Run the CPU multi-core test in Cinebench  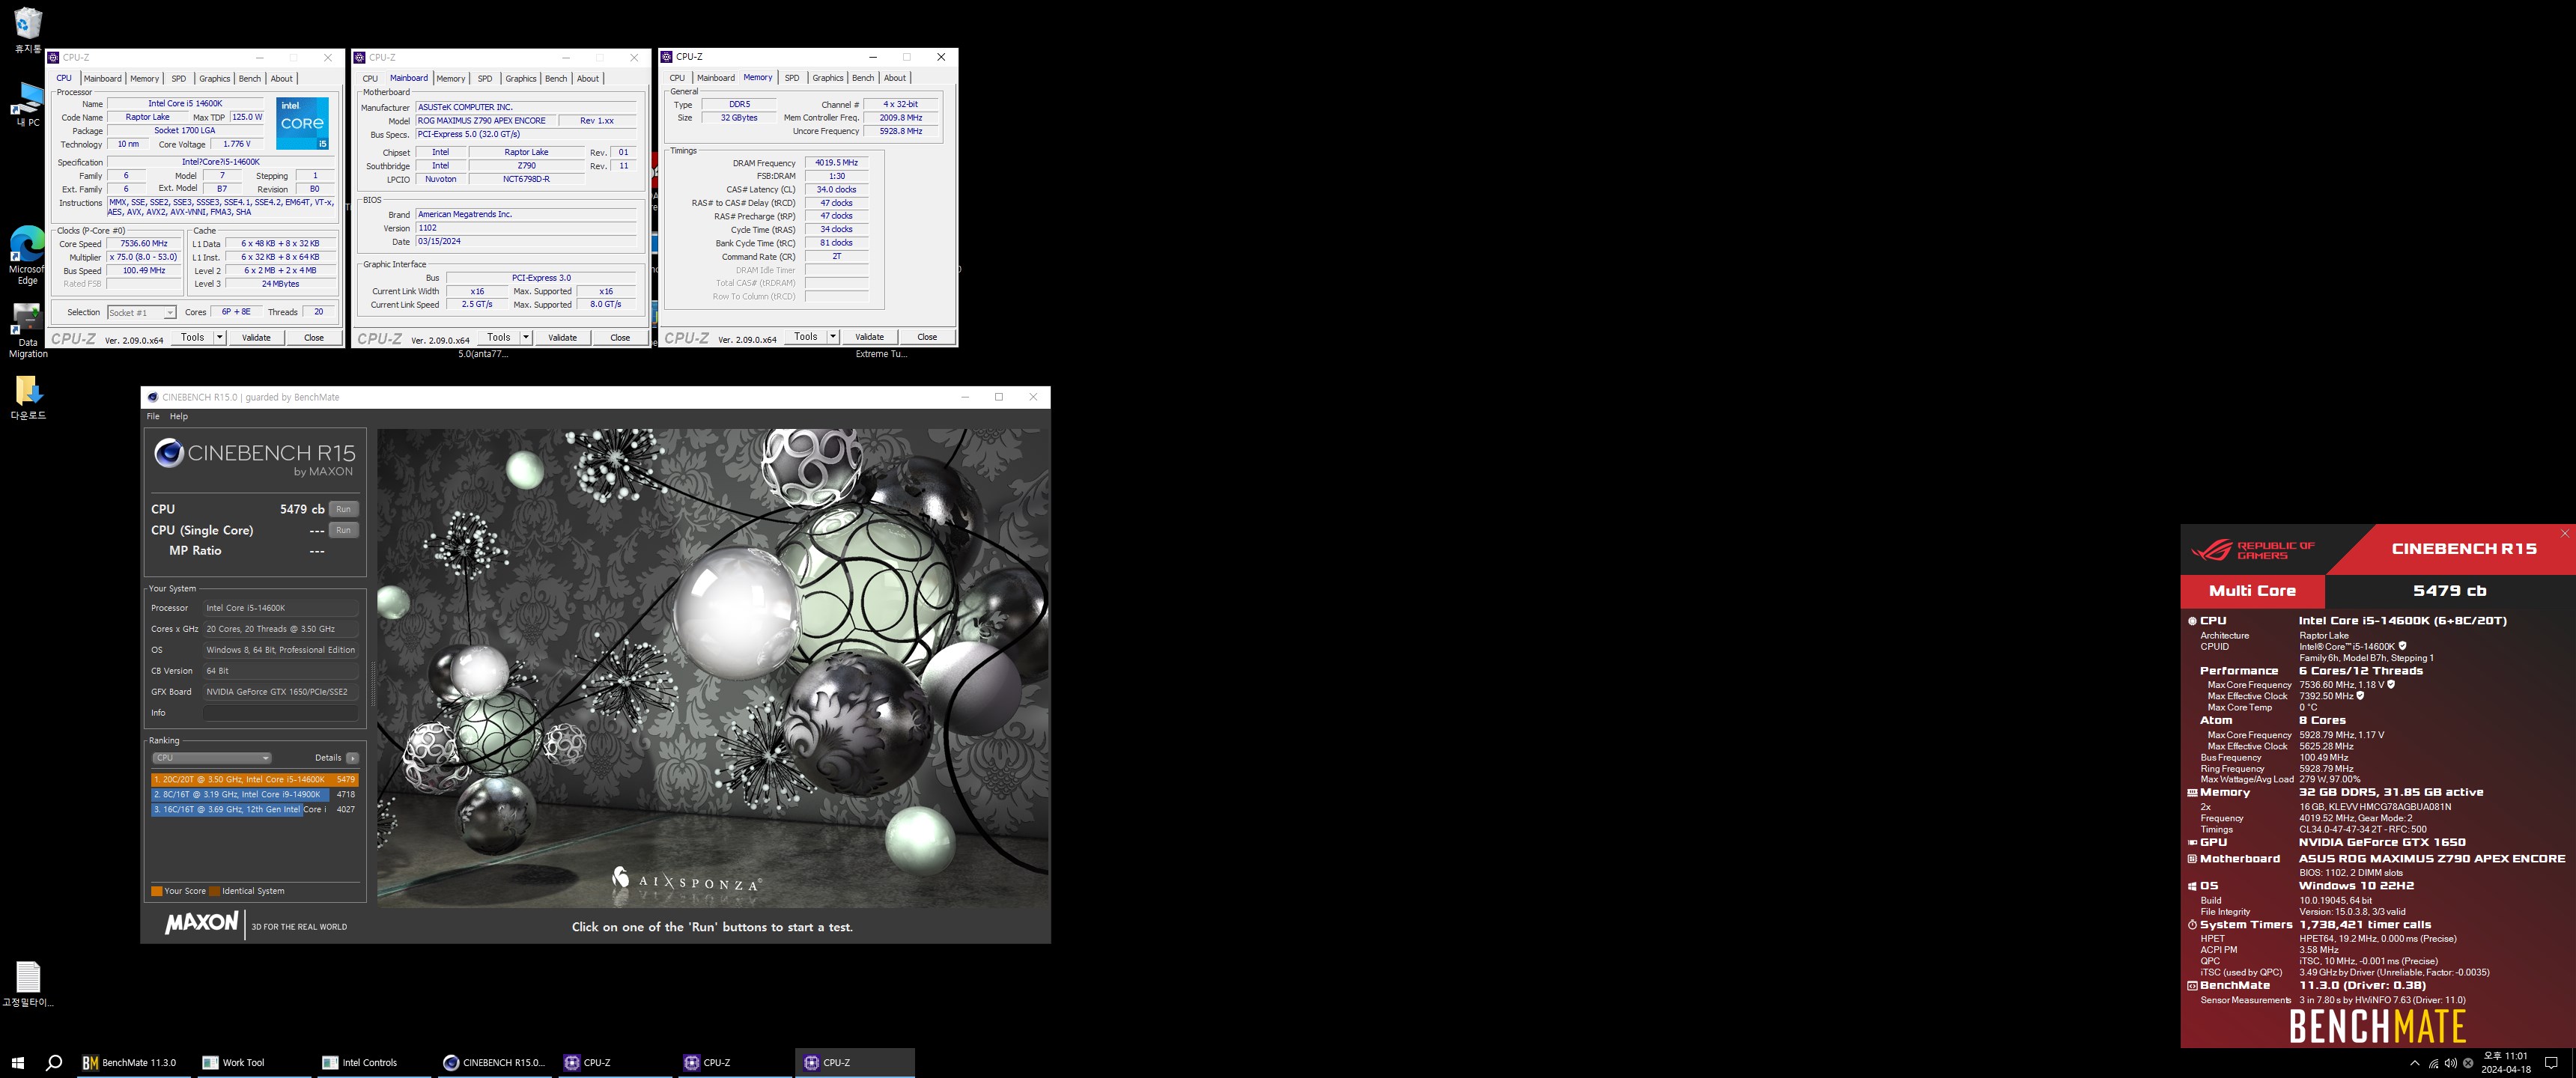(343, 509)
